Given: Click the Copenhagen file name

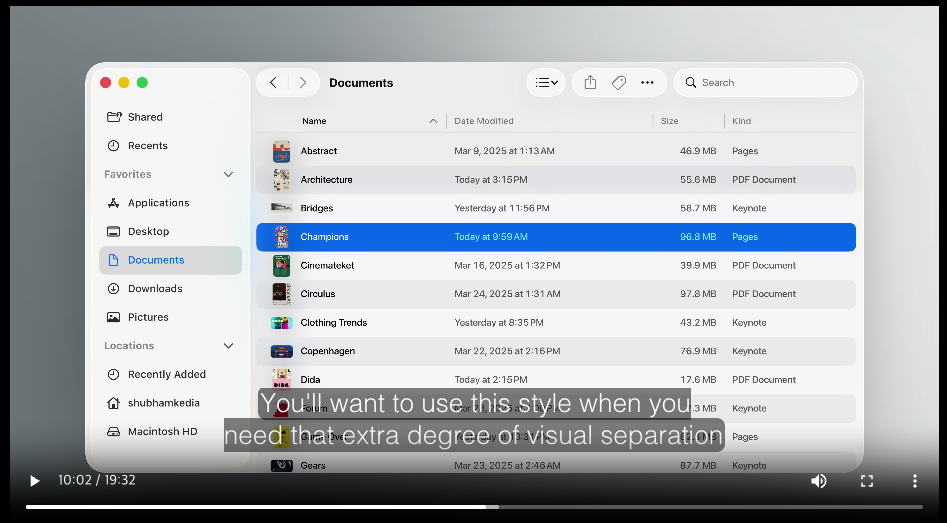Looking at the screenshot, I should 328,351.
